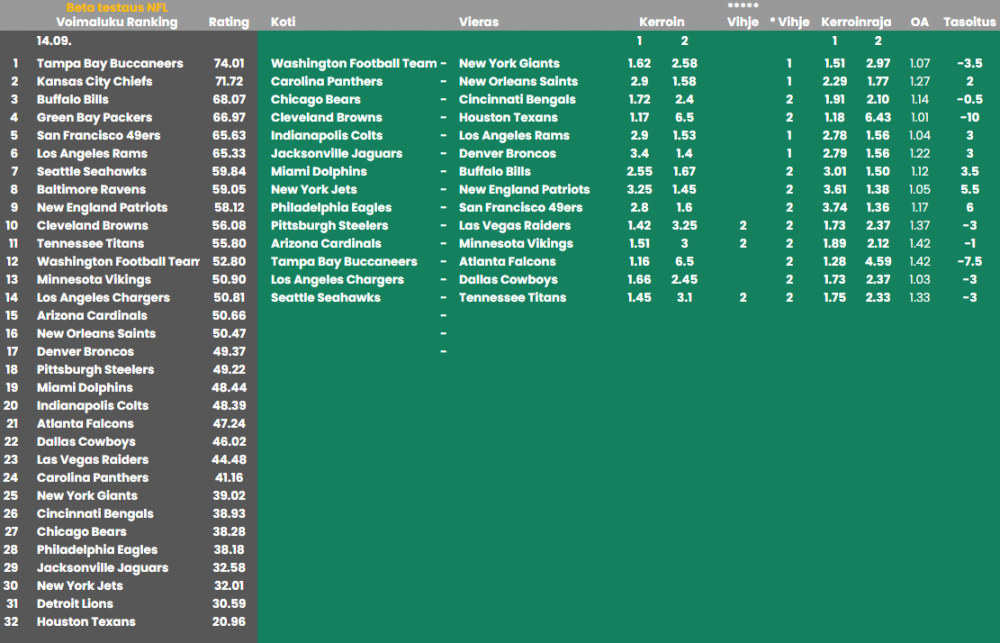Click home team Chicago Bears in the fixtures

click(x=316, y=100)
